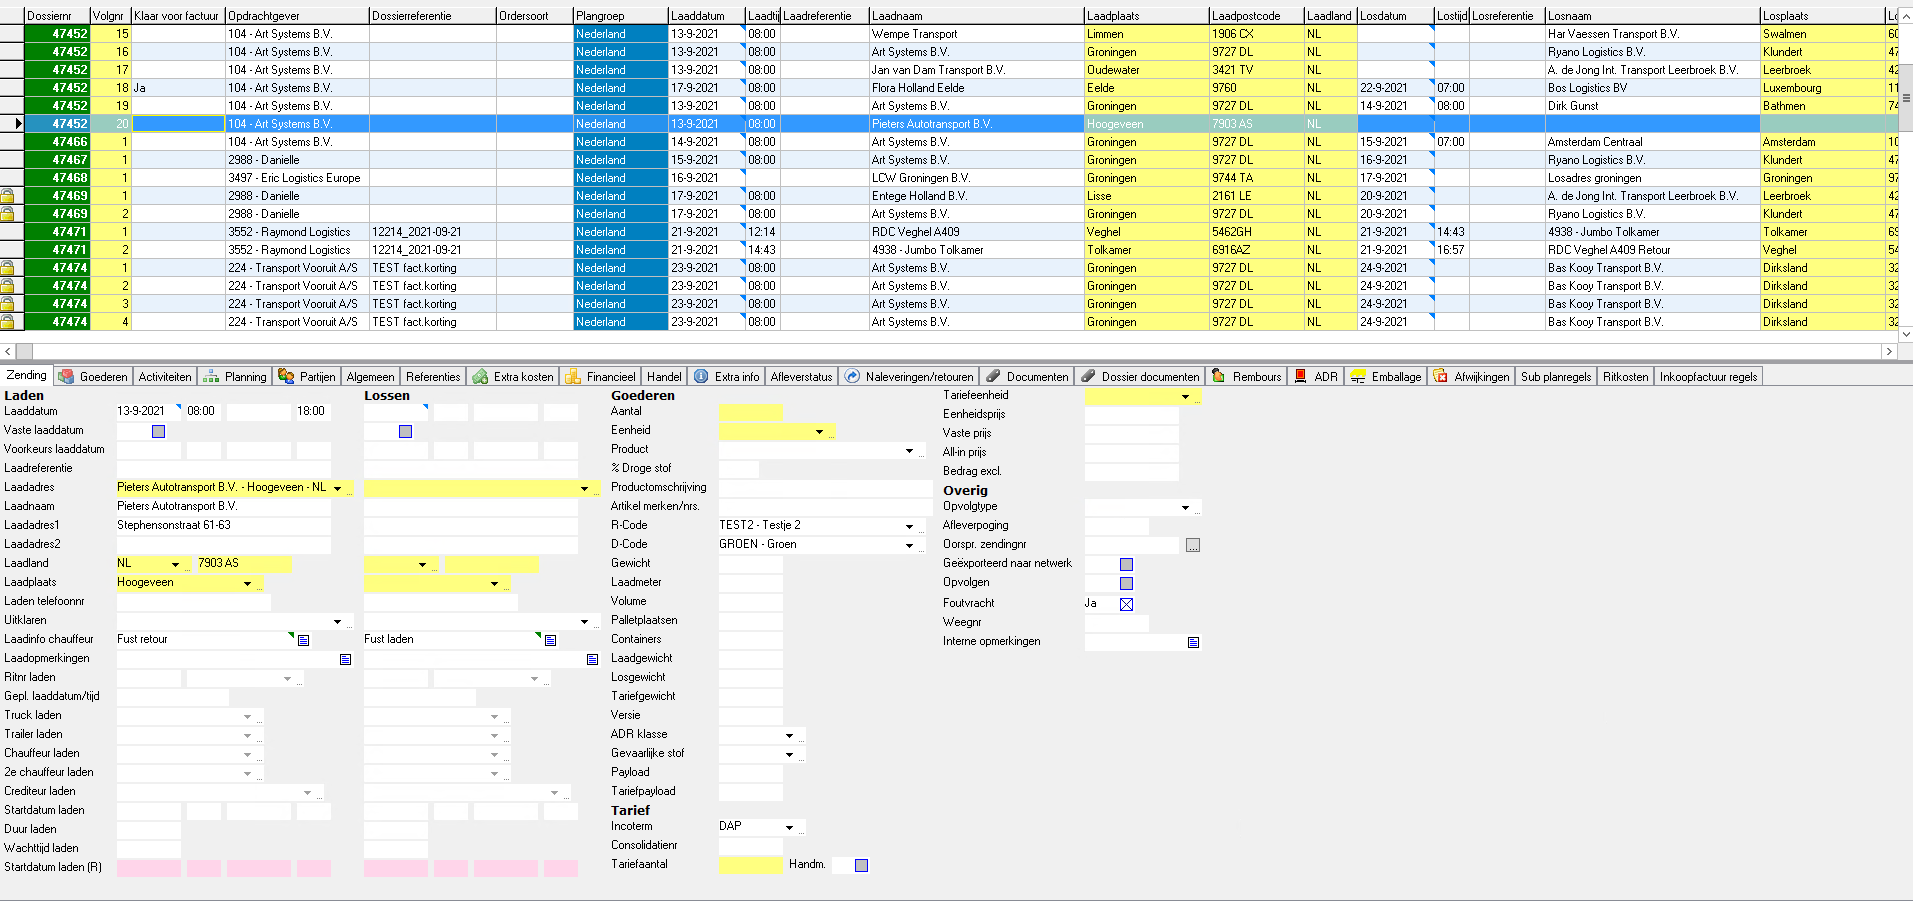Open the note icon for Interne opmerkingen
Screen dimensions: 1913x901
click(1193, 642)
